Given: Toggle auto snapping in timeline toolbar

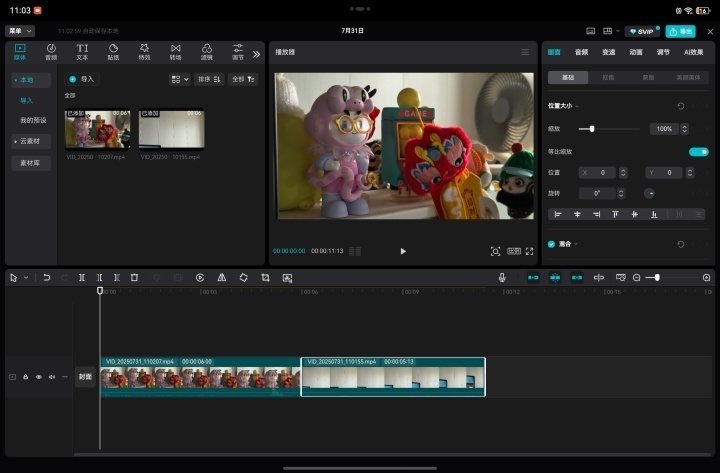Looking at the screenshot, I should coord(555,277).
